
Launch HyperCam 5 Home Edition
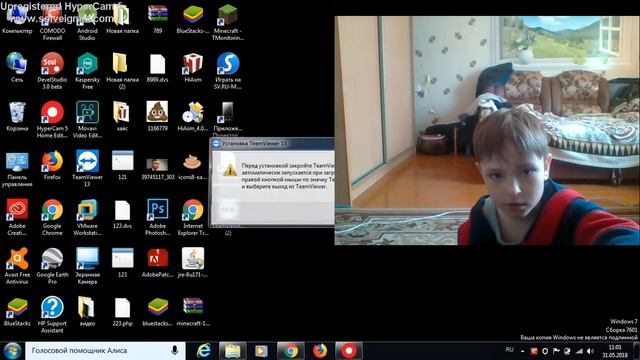[52, 120]
